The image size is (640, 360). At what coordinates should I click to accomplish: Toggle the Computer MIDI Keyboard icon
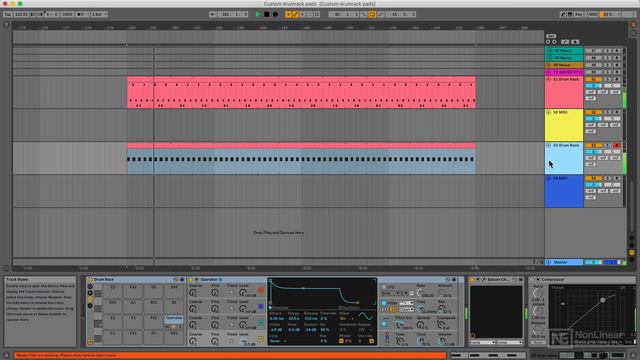(x=570, y=14)
